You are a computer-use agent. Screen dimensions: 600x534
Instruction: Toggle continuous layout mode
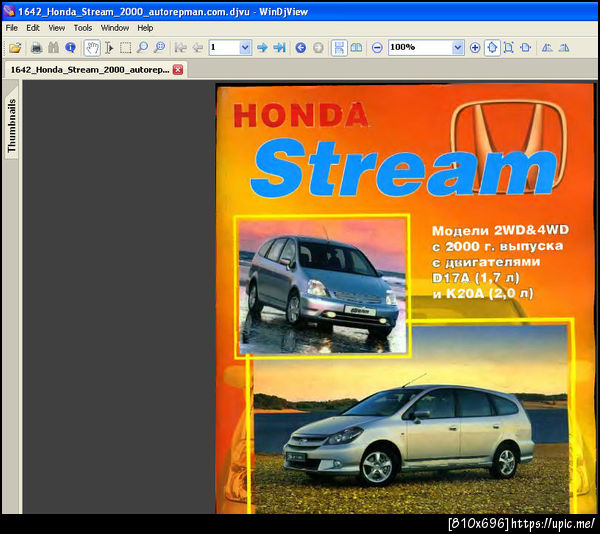(x=339, y=48)
